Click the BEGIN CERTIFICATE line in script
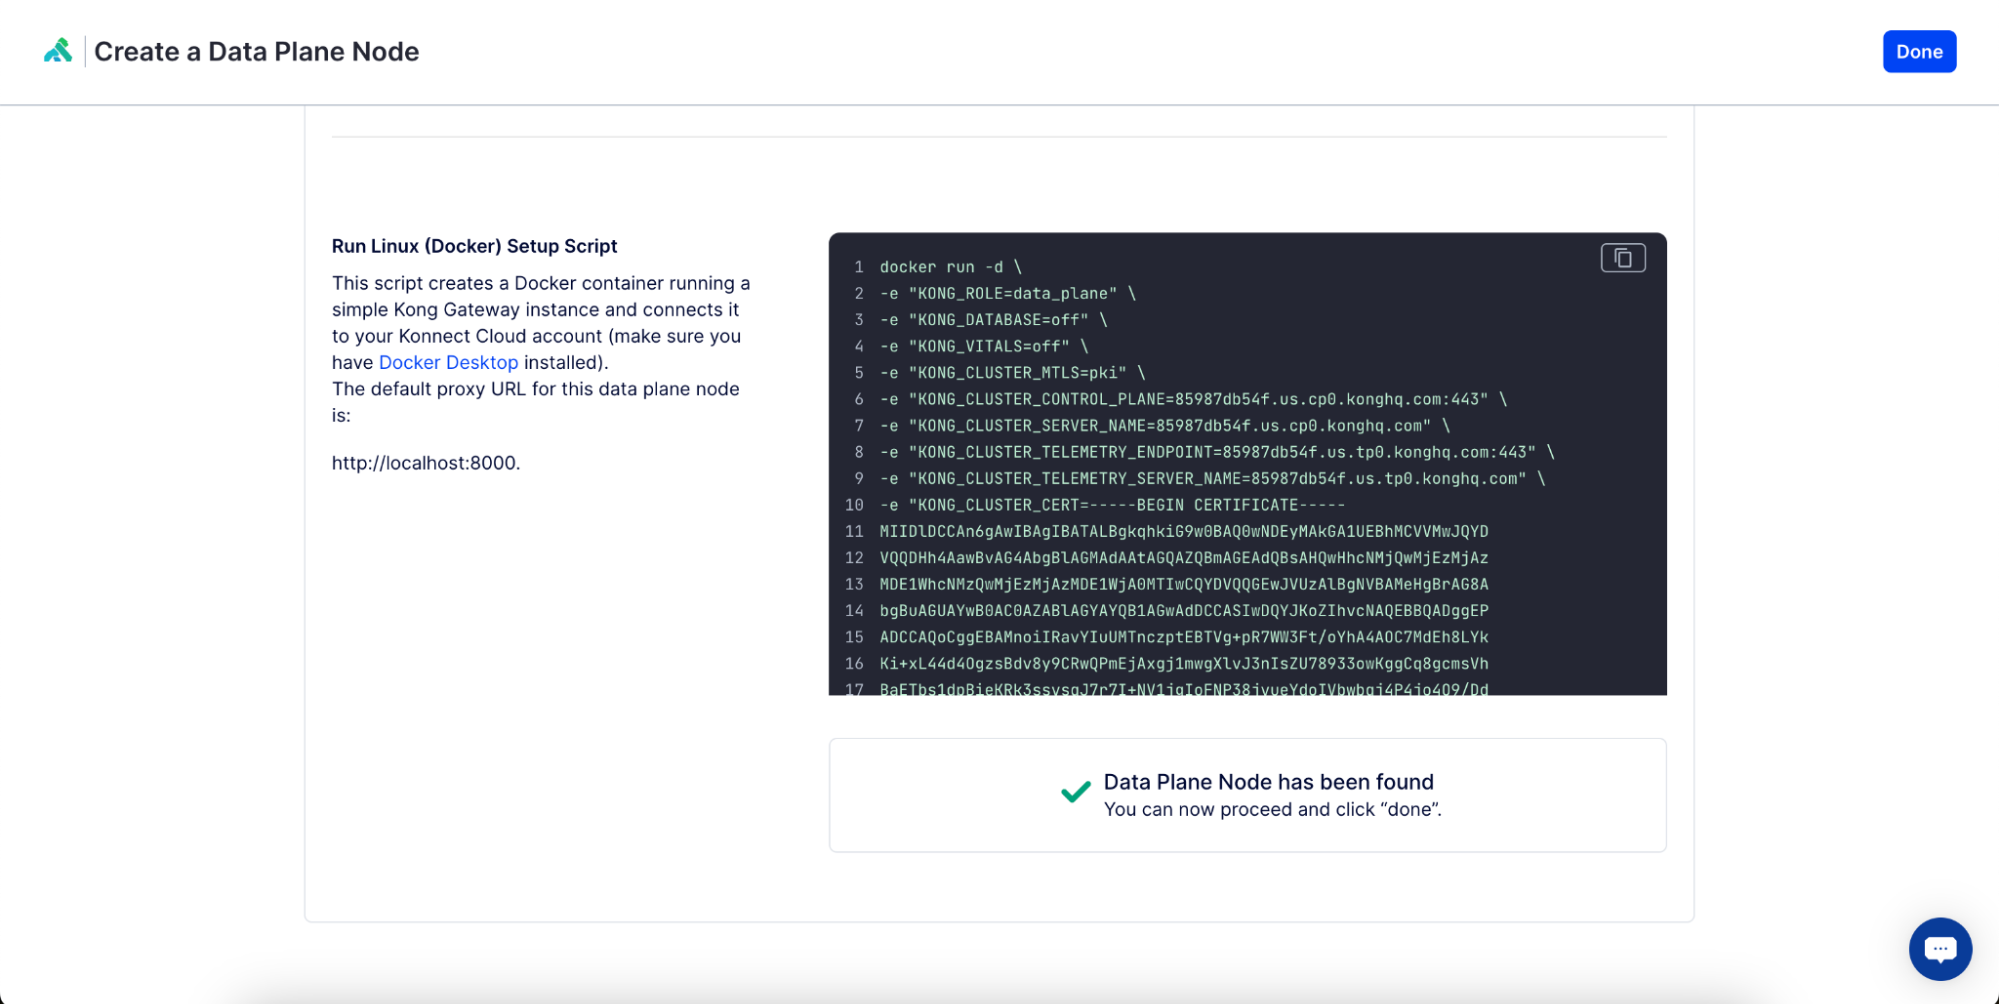 (1110, 505)
